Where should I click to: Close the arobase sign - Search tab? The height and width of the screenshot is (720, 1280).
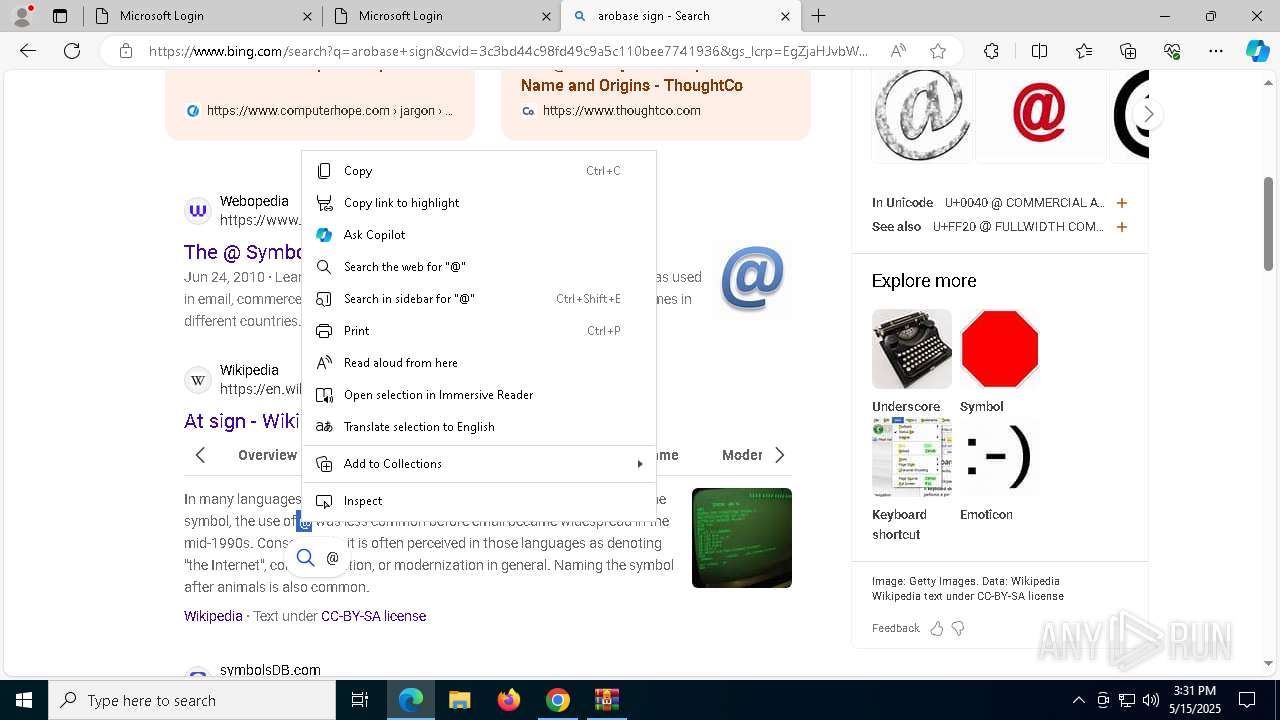point(785,16)
